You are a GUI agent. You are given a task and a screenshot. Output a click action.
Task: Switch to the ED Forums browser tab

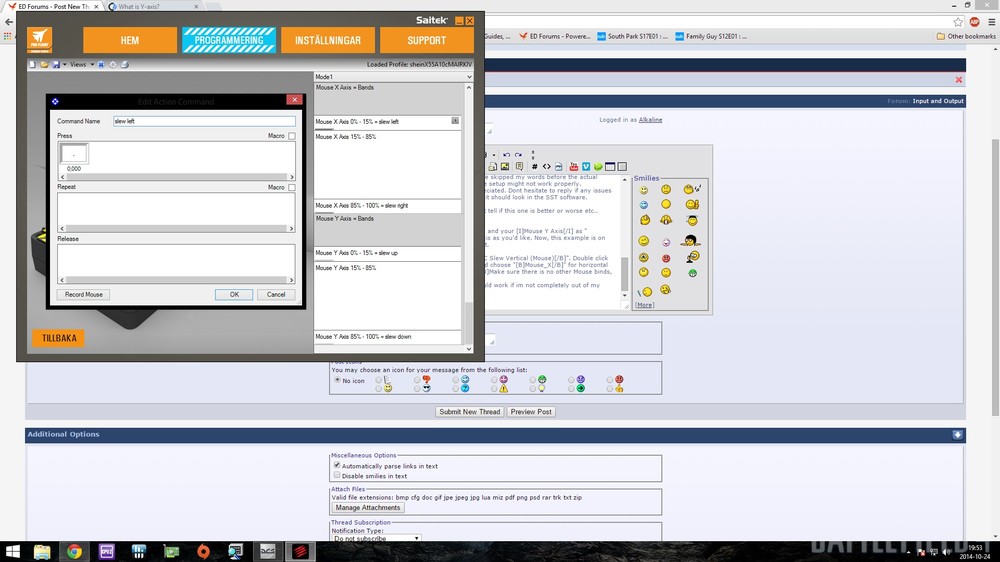click(54, 6)
